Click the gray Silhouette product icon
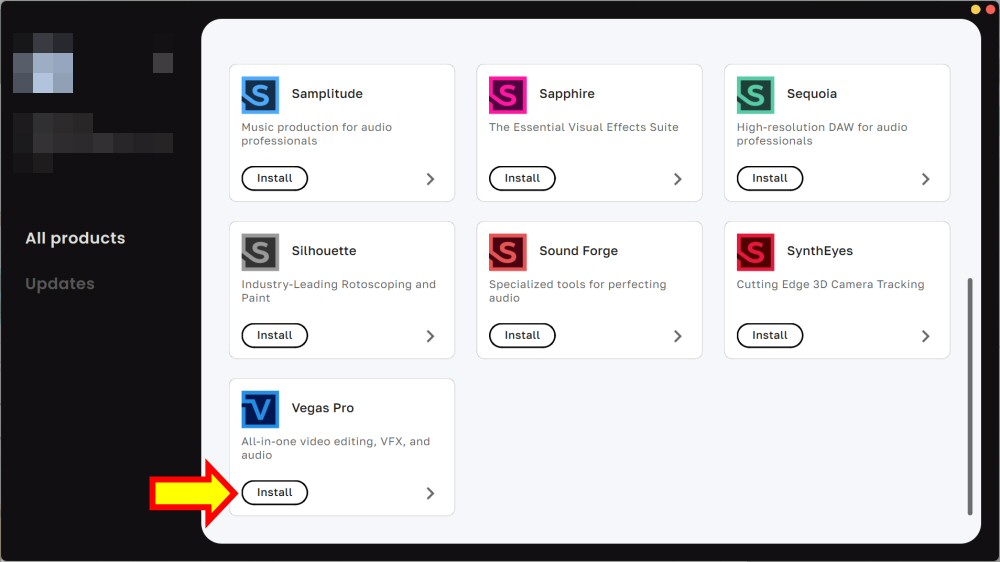The image size is (1000, 562). coord(260,252)
